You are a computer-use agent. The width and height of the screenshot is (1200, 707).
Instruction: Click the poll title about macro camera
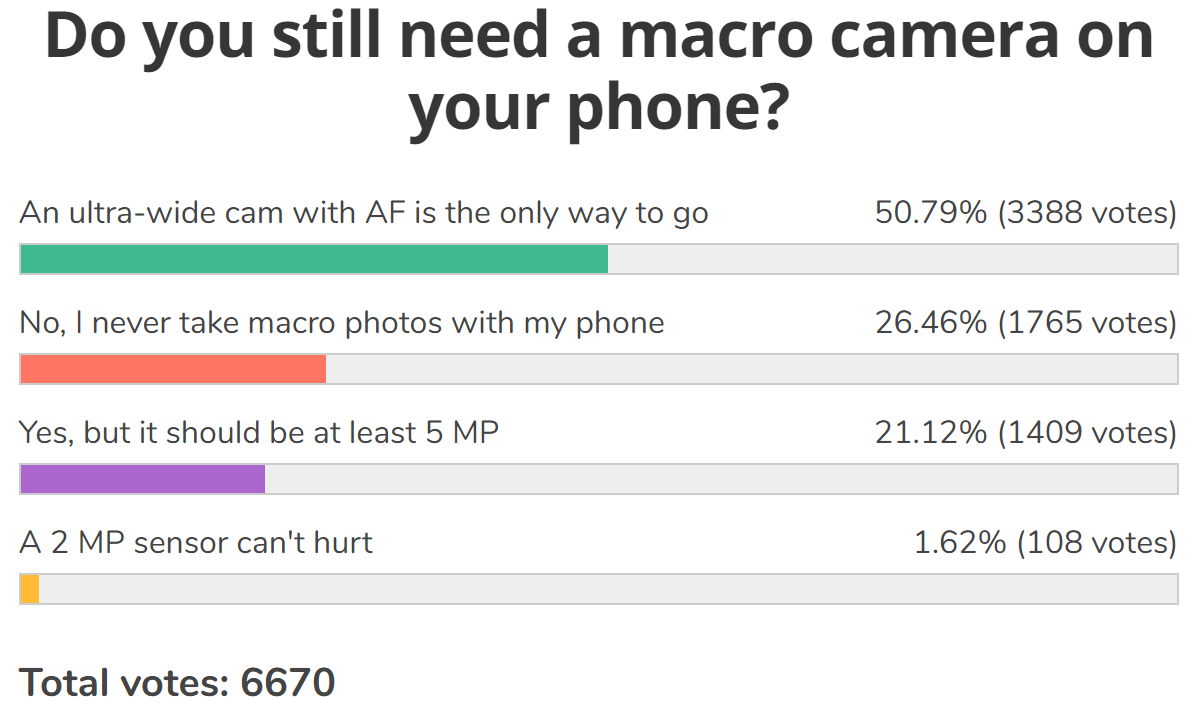point(599,72)
